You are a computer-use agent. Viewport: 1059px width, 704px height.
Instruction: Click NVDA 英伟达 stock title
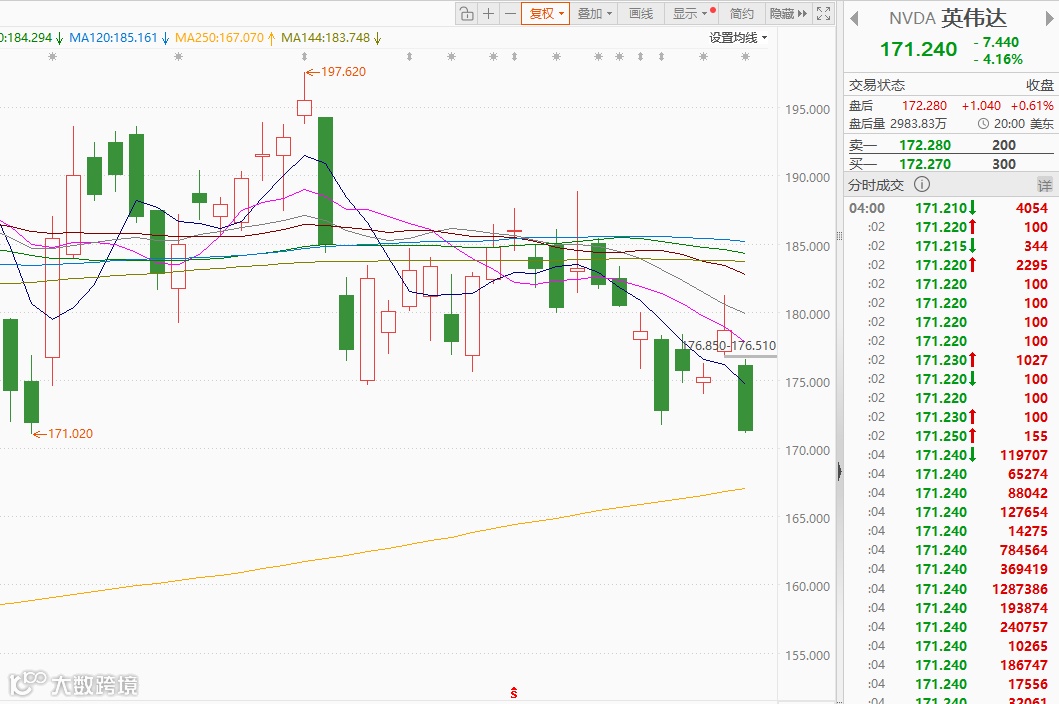(x=947, y=18)
